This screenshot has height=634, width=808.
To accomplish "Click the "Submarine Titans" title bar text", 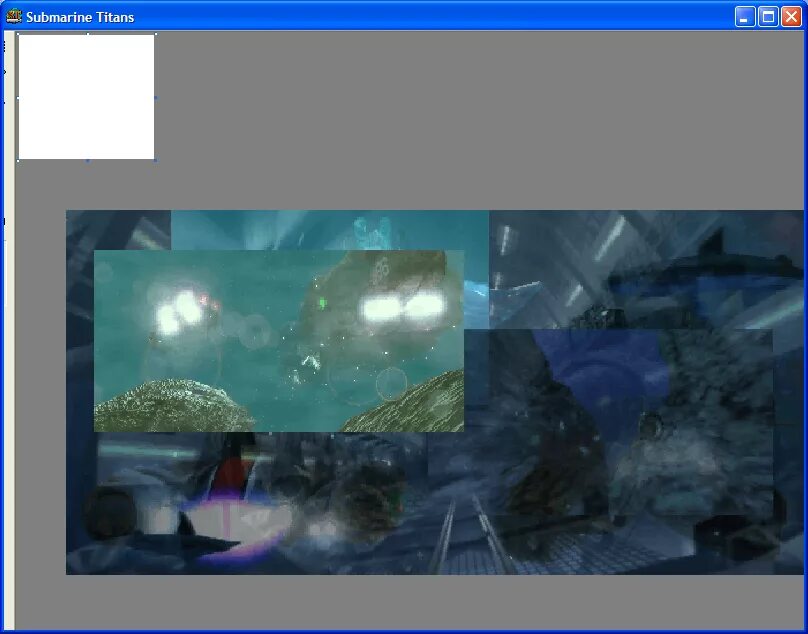I will [80, 18].
